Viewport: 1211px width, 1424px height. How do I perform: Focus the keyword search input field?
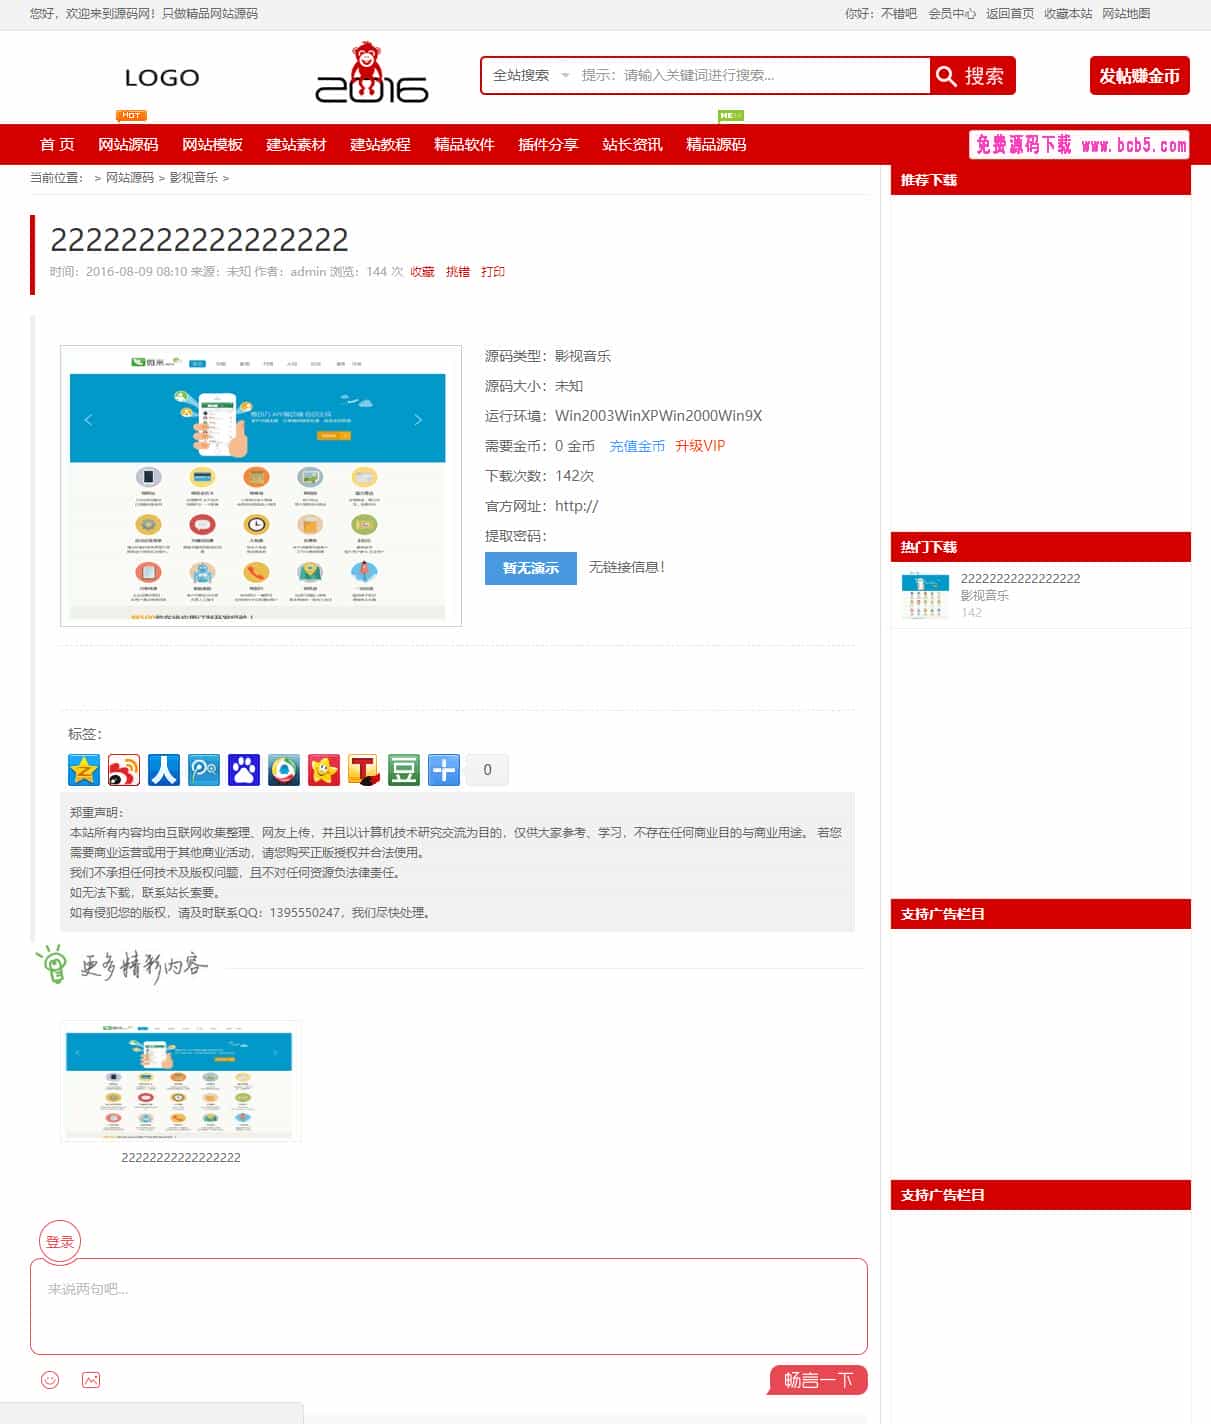[752, 75]
